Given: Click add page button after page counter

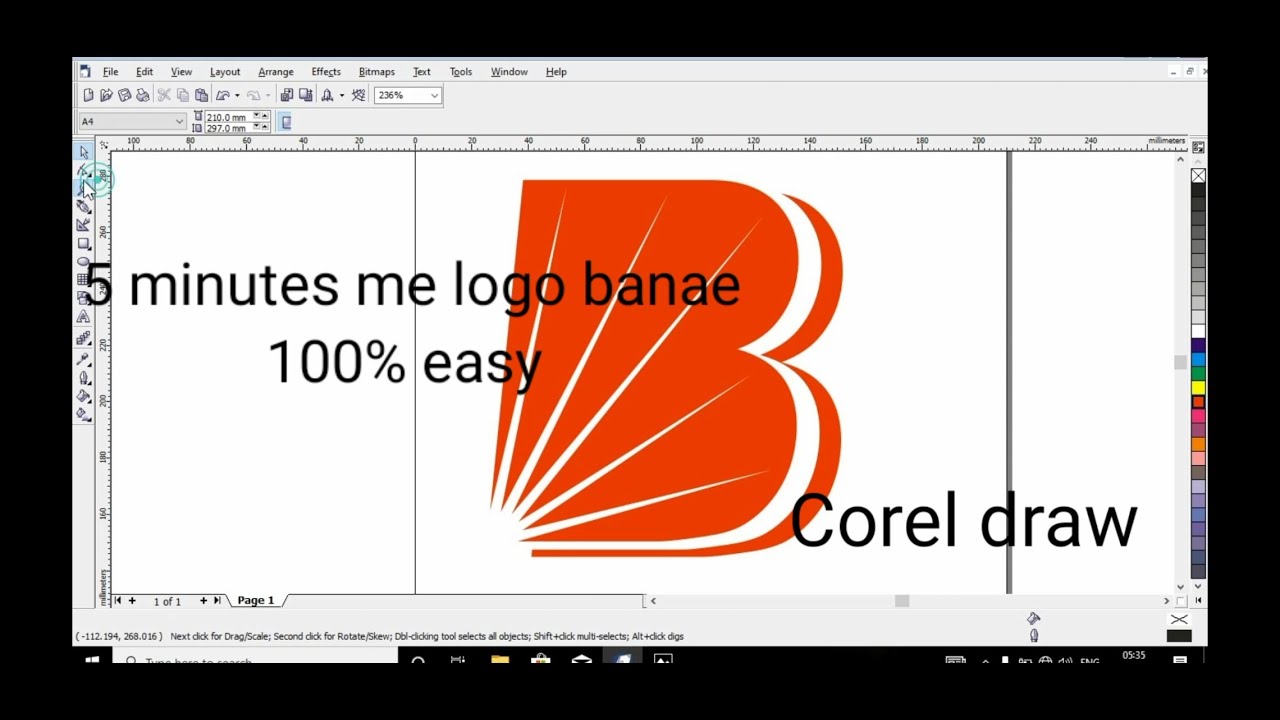Looking at the screenshot, I should point(203,600).
